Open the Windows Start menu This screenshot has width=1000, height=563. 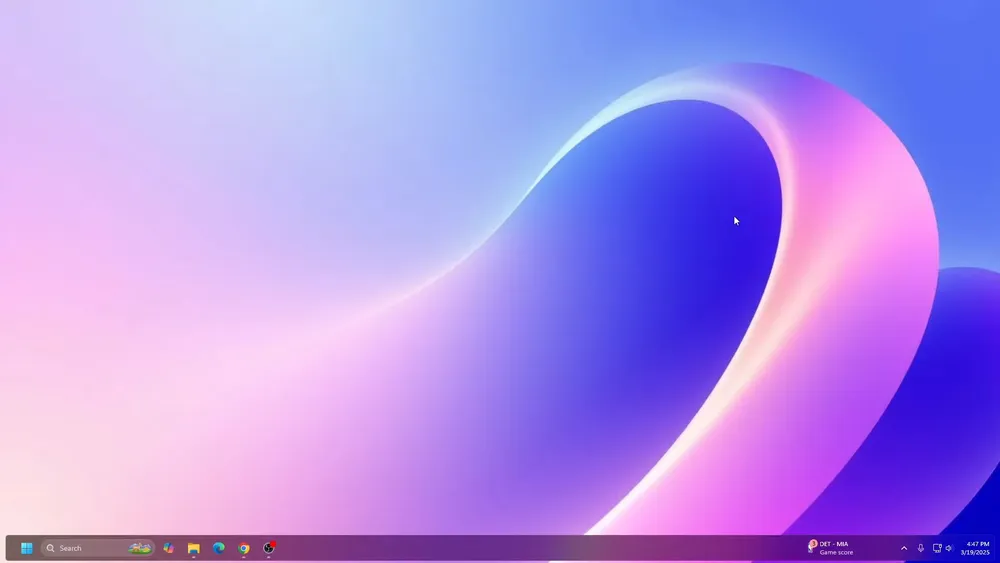click(x=27, y=548)
